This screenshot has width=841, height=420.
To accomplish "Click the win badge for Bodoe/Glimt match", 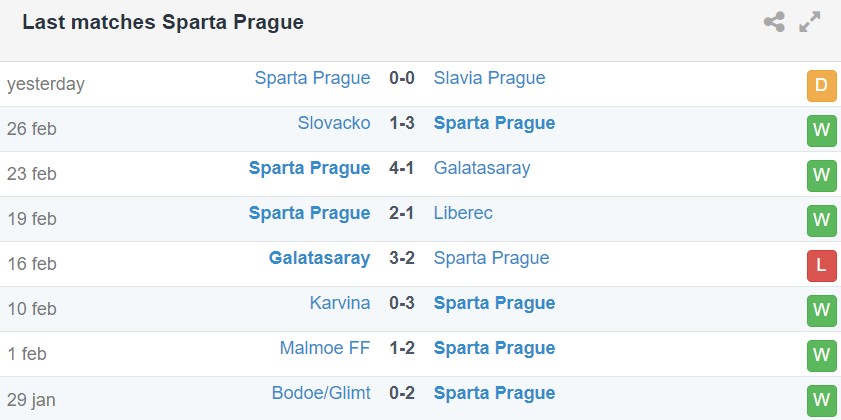I will point(821,400).
